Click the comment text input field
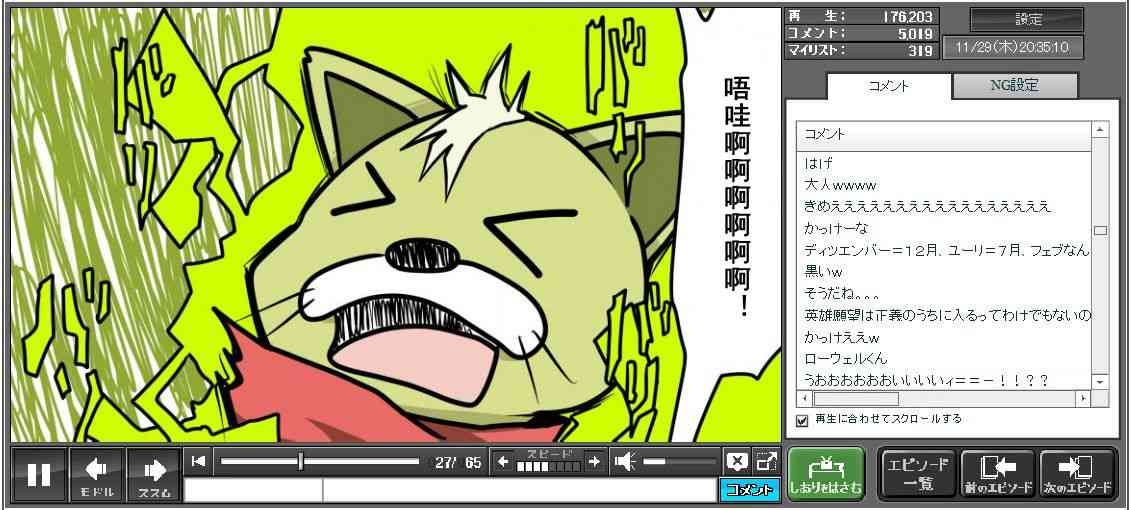The height and width of the screenshot is (510, 1131). [x=518, y=490]
